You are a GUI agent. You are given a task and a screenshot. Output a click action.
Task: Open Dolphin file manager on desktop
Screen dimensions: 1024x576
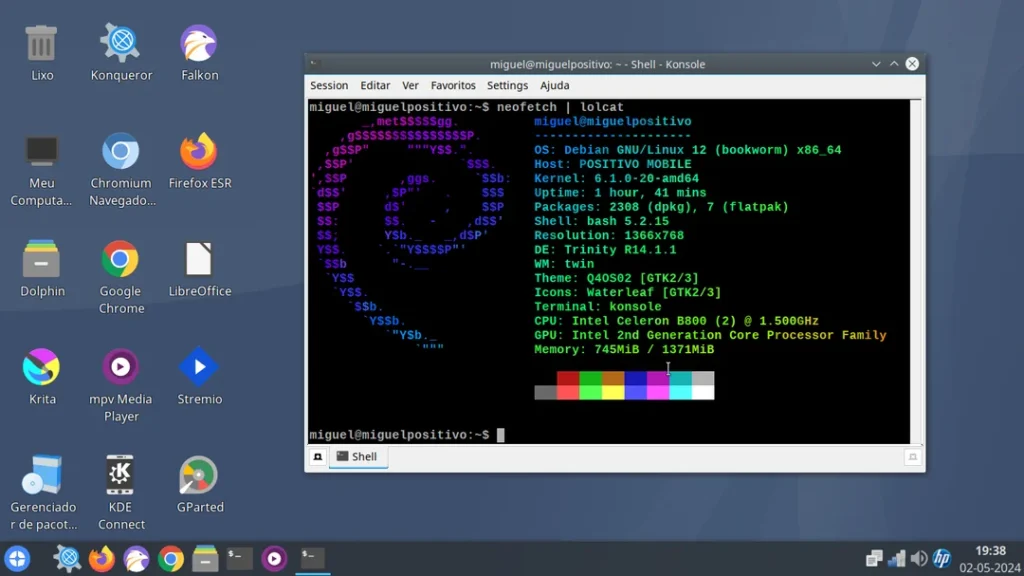pyautogui.click(x=41, y=259)
